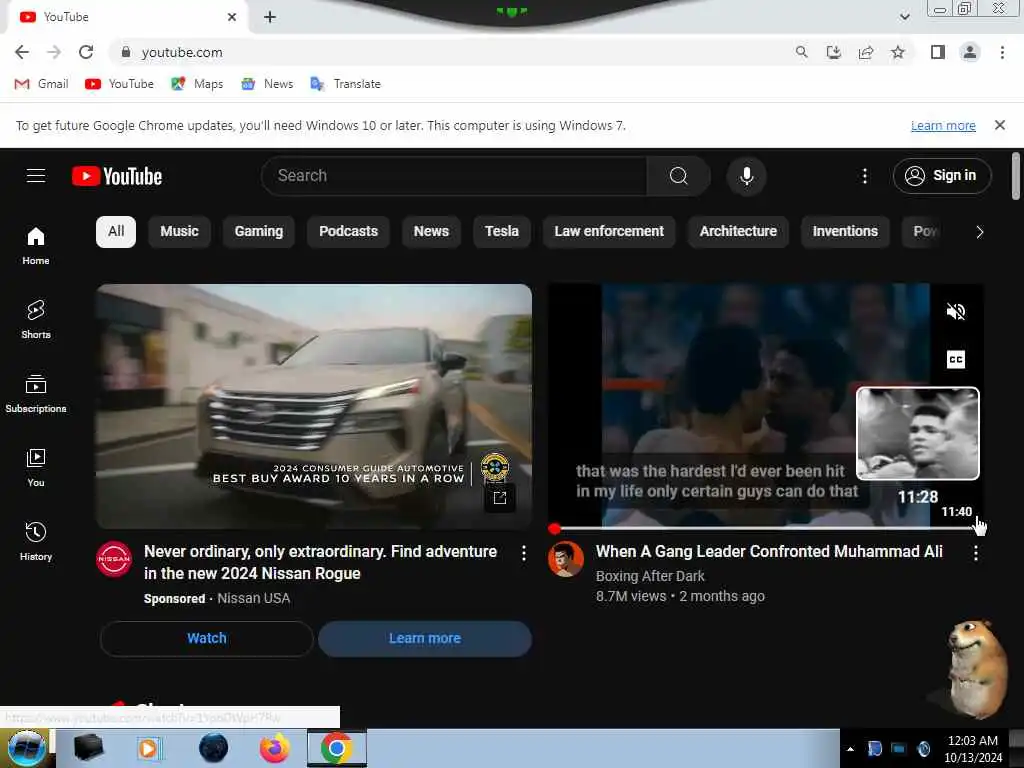The image size is (1024, 768).
Task: Select the Podcasts filter chip
Action: [x=348, y=232]
